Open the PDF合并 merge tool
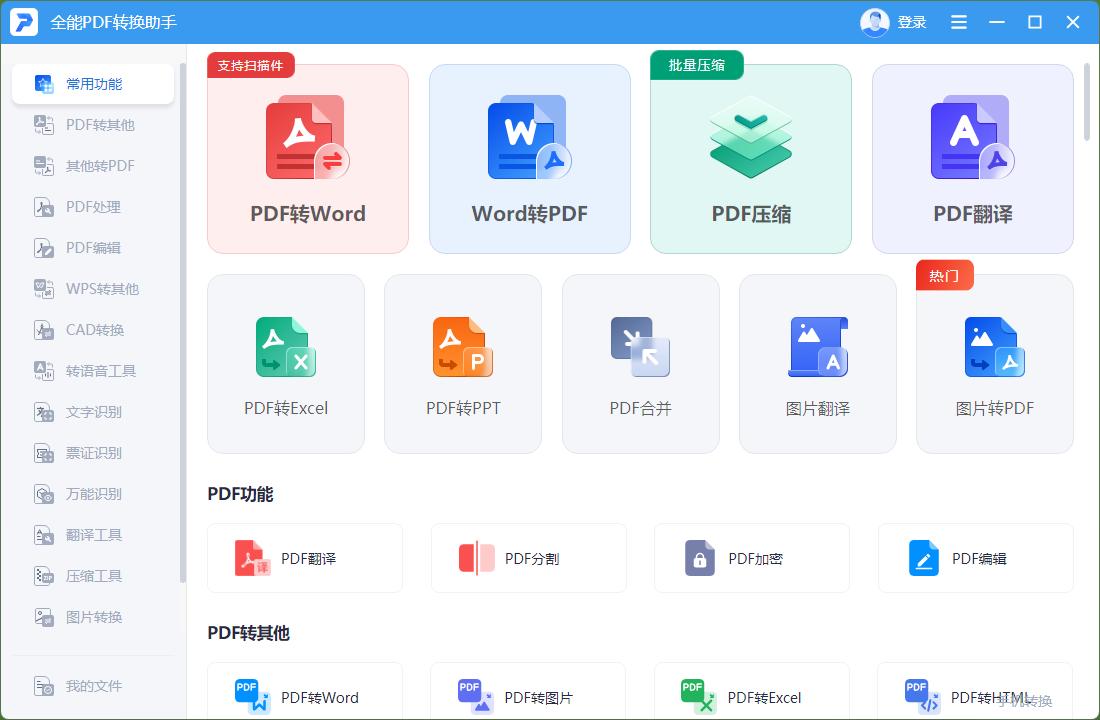The width and height of the screenshot is (1100, 720). pos(640,363)
